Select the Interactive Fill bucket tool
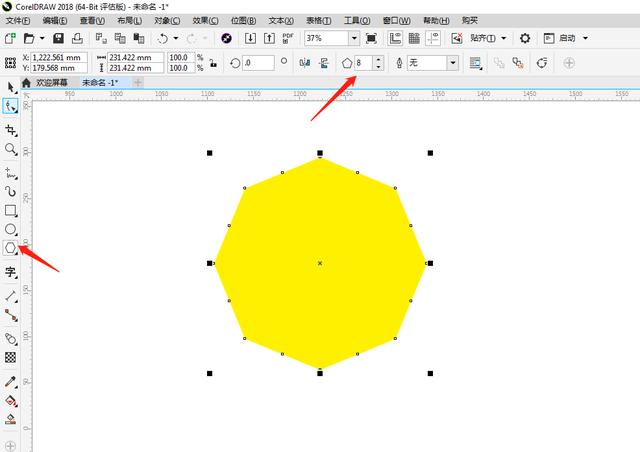This screenshot has width=640, height=452. (x=10, y=400)
